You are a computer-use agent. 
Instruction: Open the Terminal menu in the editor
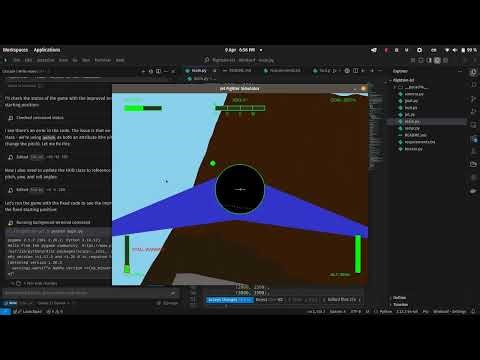(x=102, y=60)
